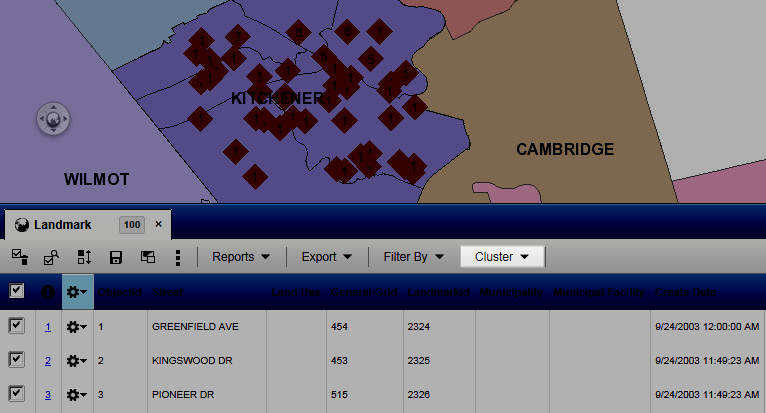Click the map pan navigation control

pos(53,118)
